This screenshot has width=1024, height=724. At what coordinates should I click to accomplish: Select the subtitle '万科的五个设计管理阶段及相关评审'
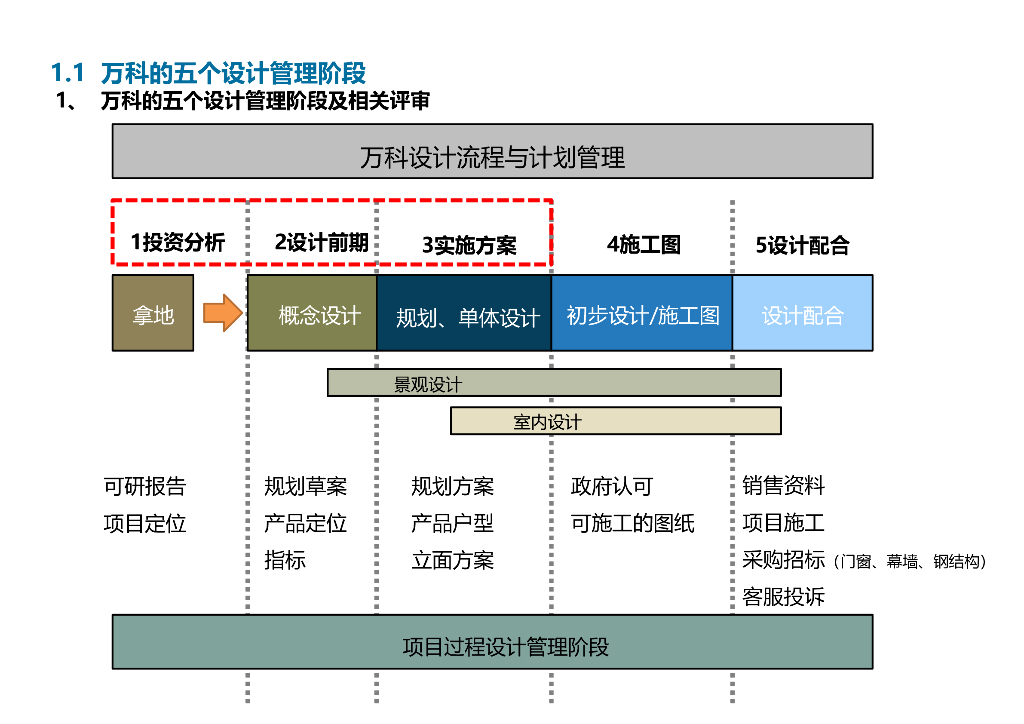pyautogui.click(x=265, y=101)
